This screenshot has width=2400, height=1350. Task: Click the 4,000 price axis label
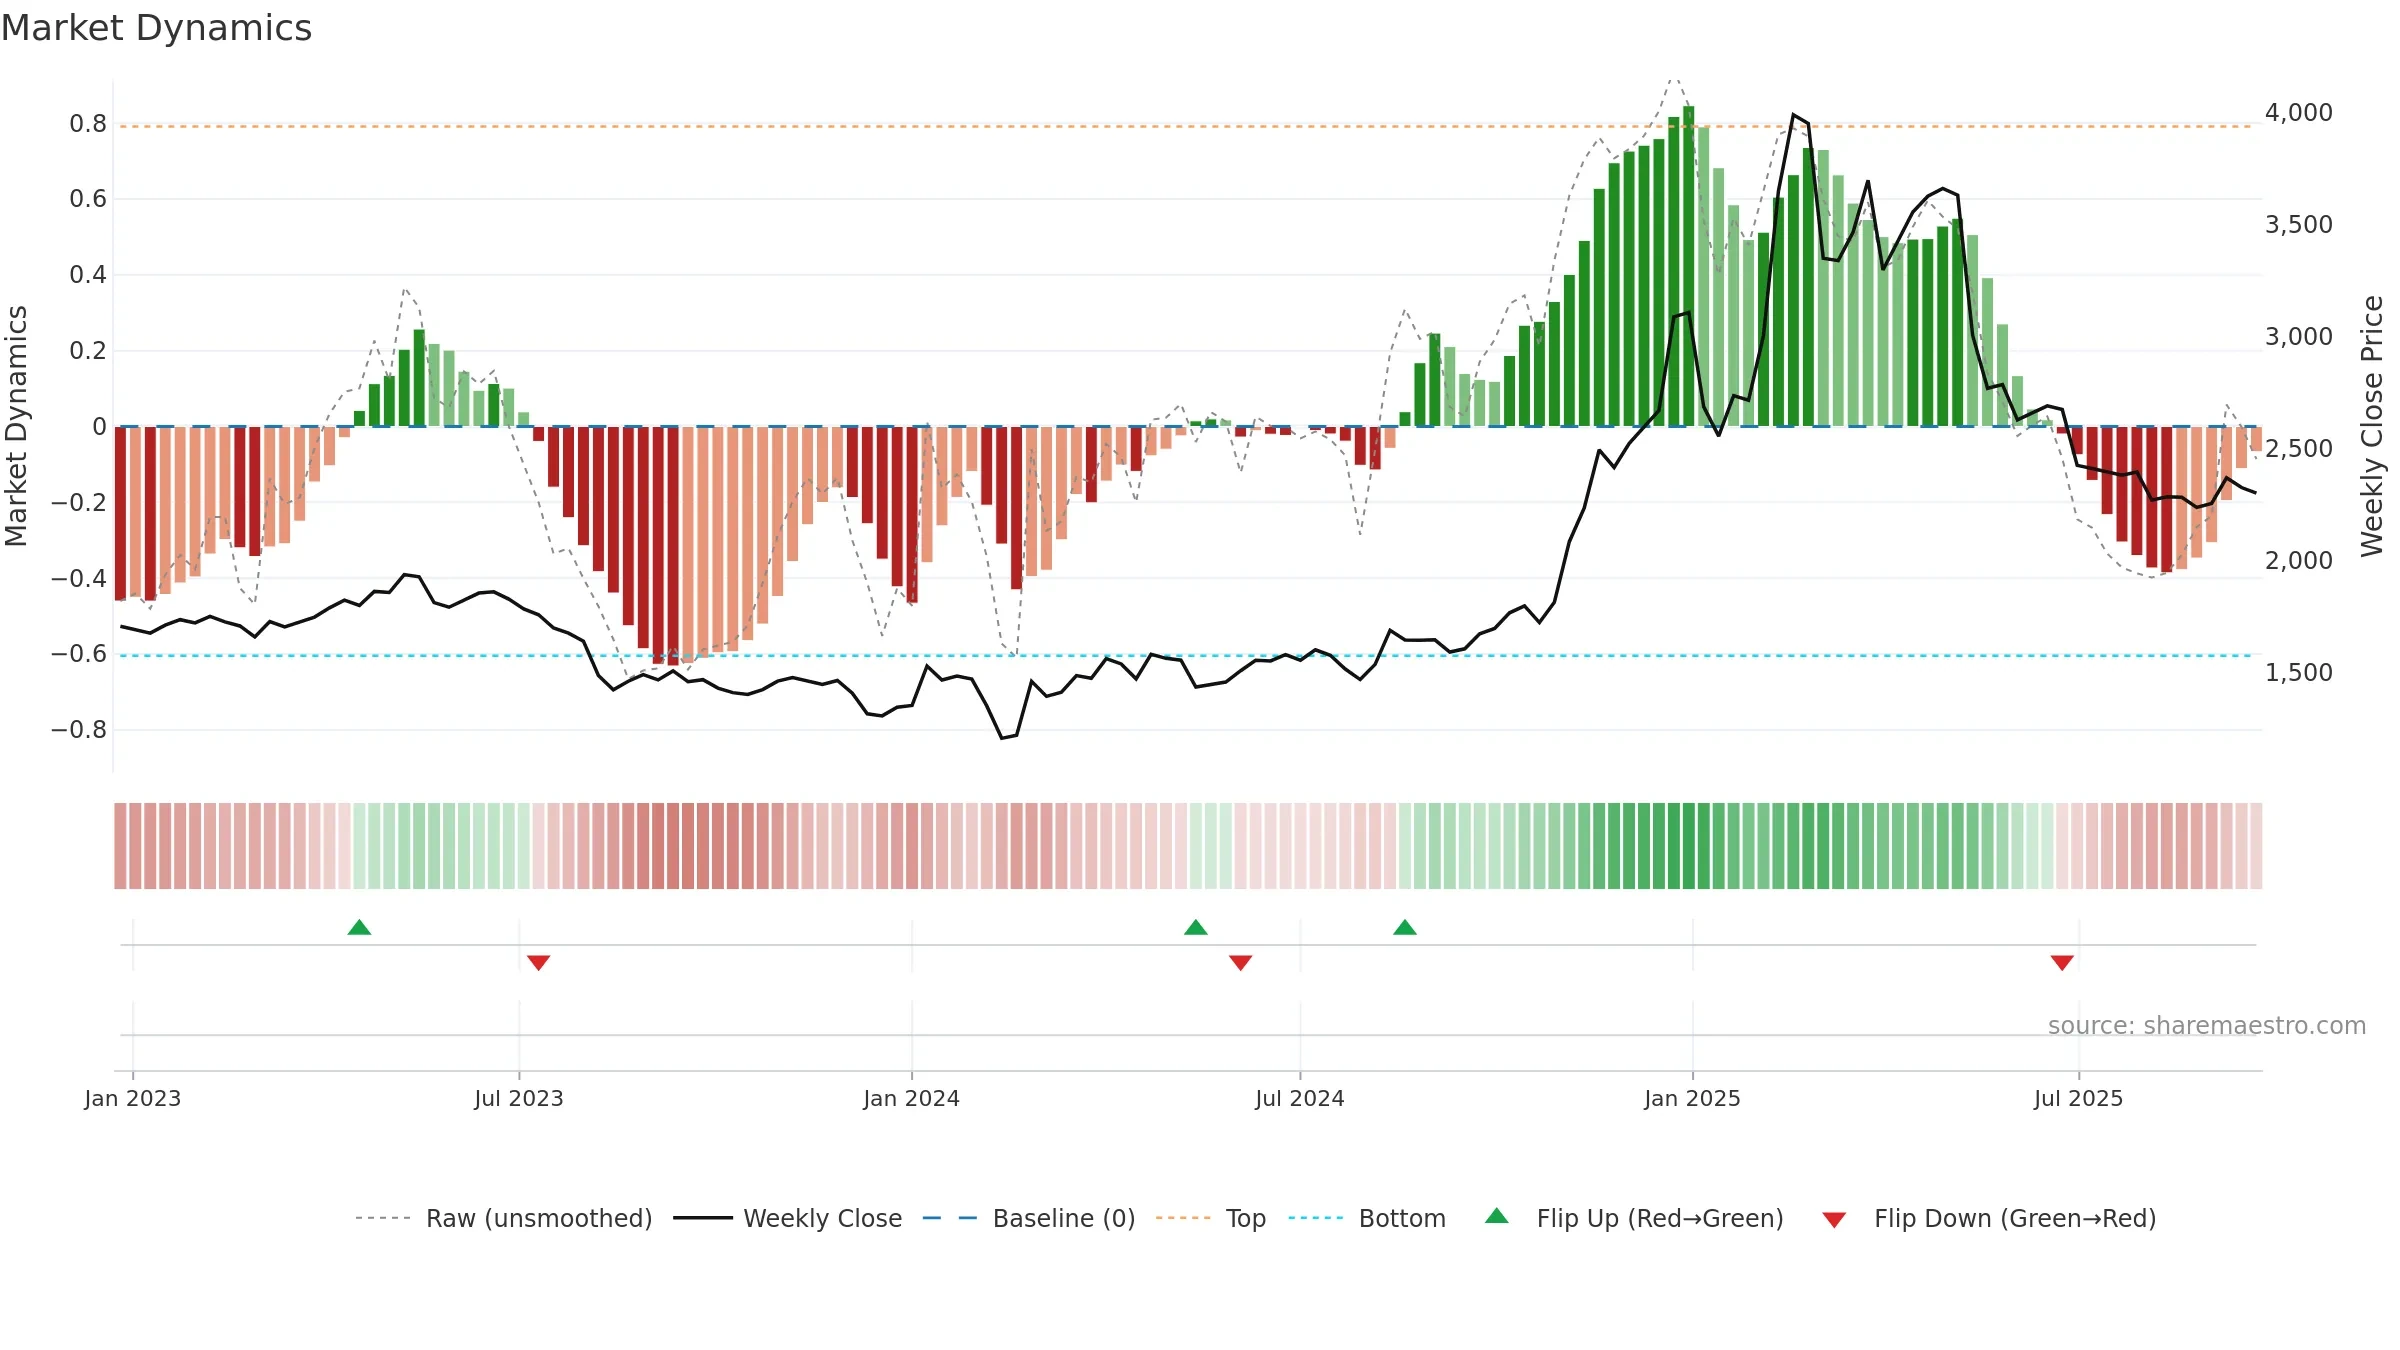(2299, 113)
